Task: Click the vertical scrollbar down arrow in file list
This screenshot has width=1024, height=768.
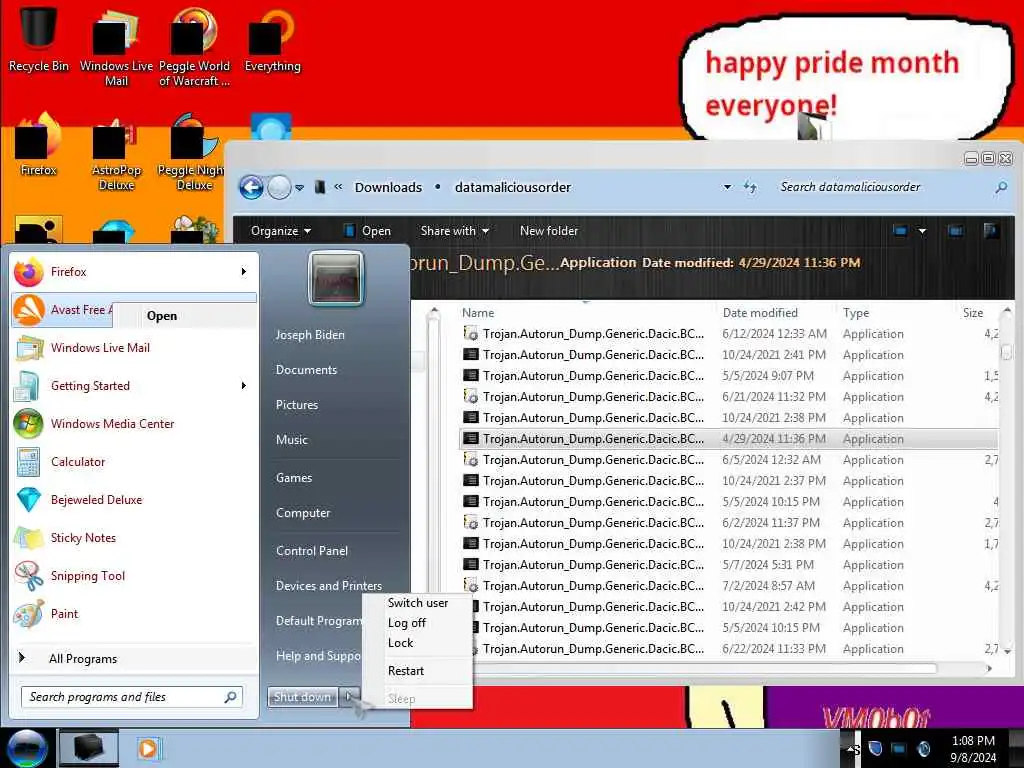Action: point(1007,650)
